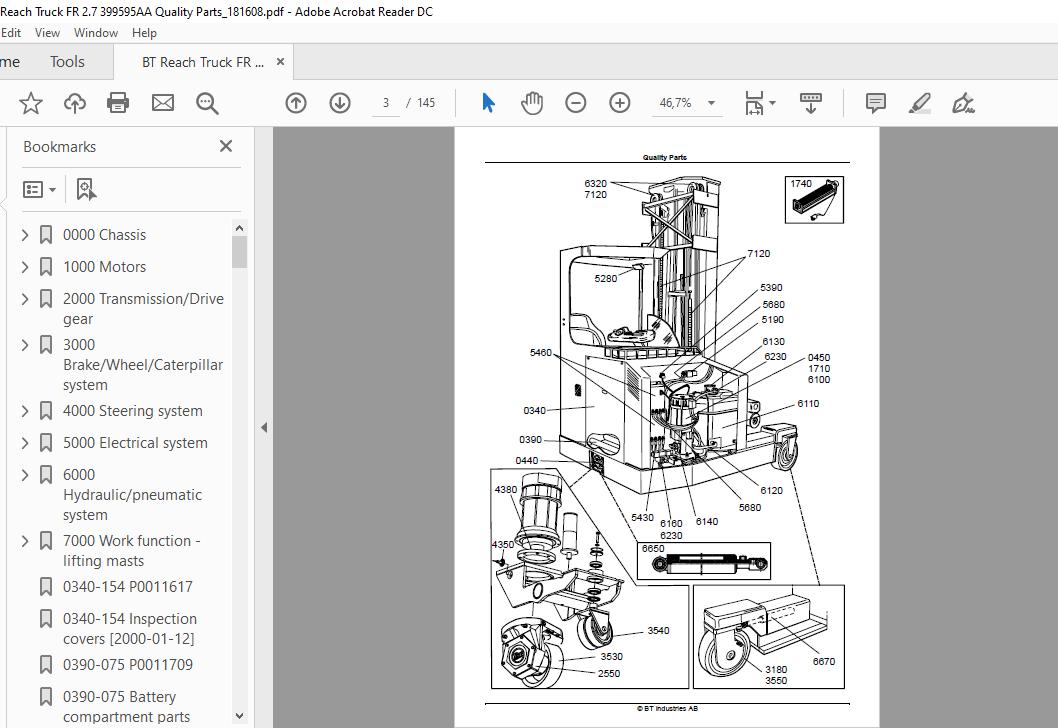Go to previous page arrow
Image resolution: width=1058 pixels, height=728 pixels.
click(296, 103)
